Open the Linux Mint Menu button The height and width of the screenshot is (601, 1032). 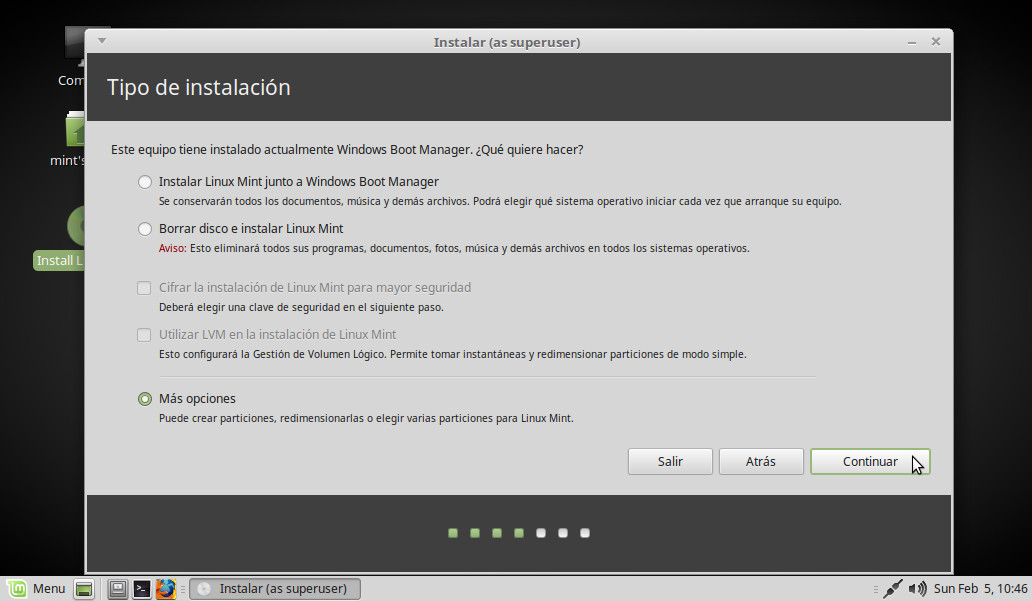[x=37, y=588]
